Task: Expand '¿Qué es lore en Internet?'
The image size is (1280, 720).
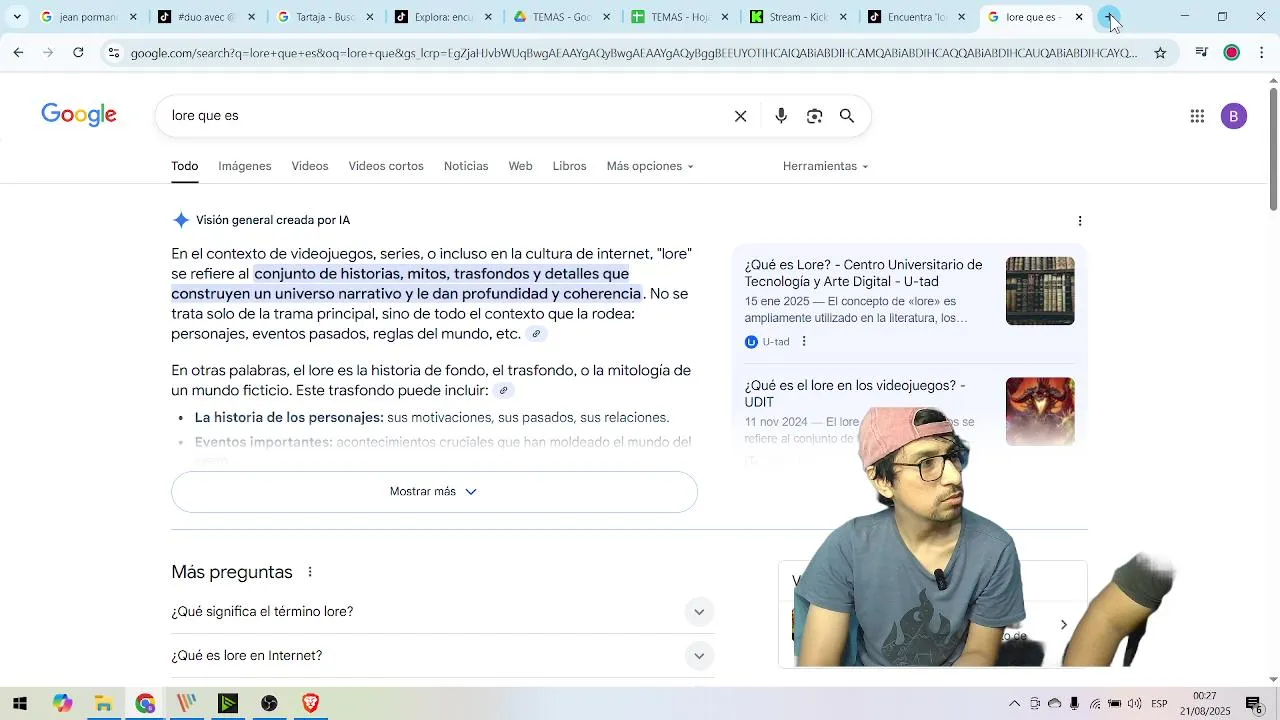Action: (443, 656)
